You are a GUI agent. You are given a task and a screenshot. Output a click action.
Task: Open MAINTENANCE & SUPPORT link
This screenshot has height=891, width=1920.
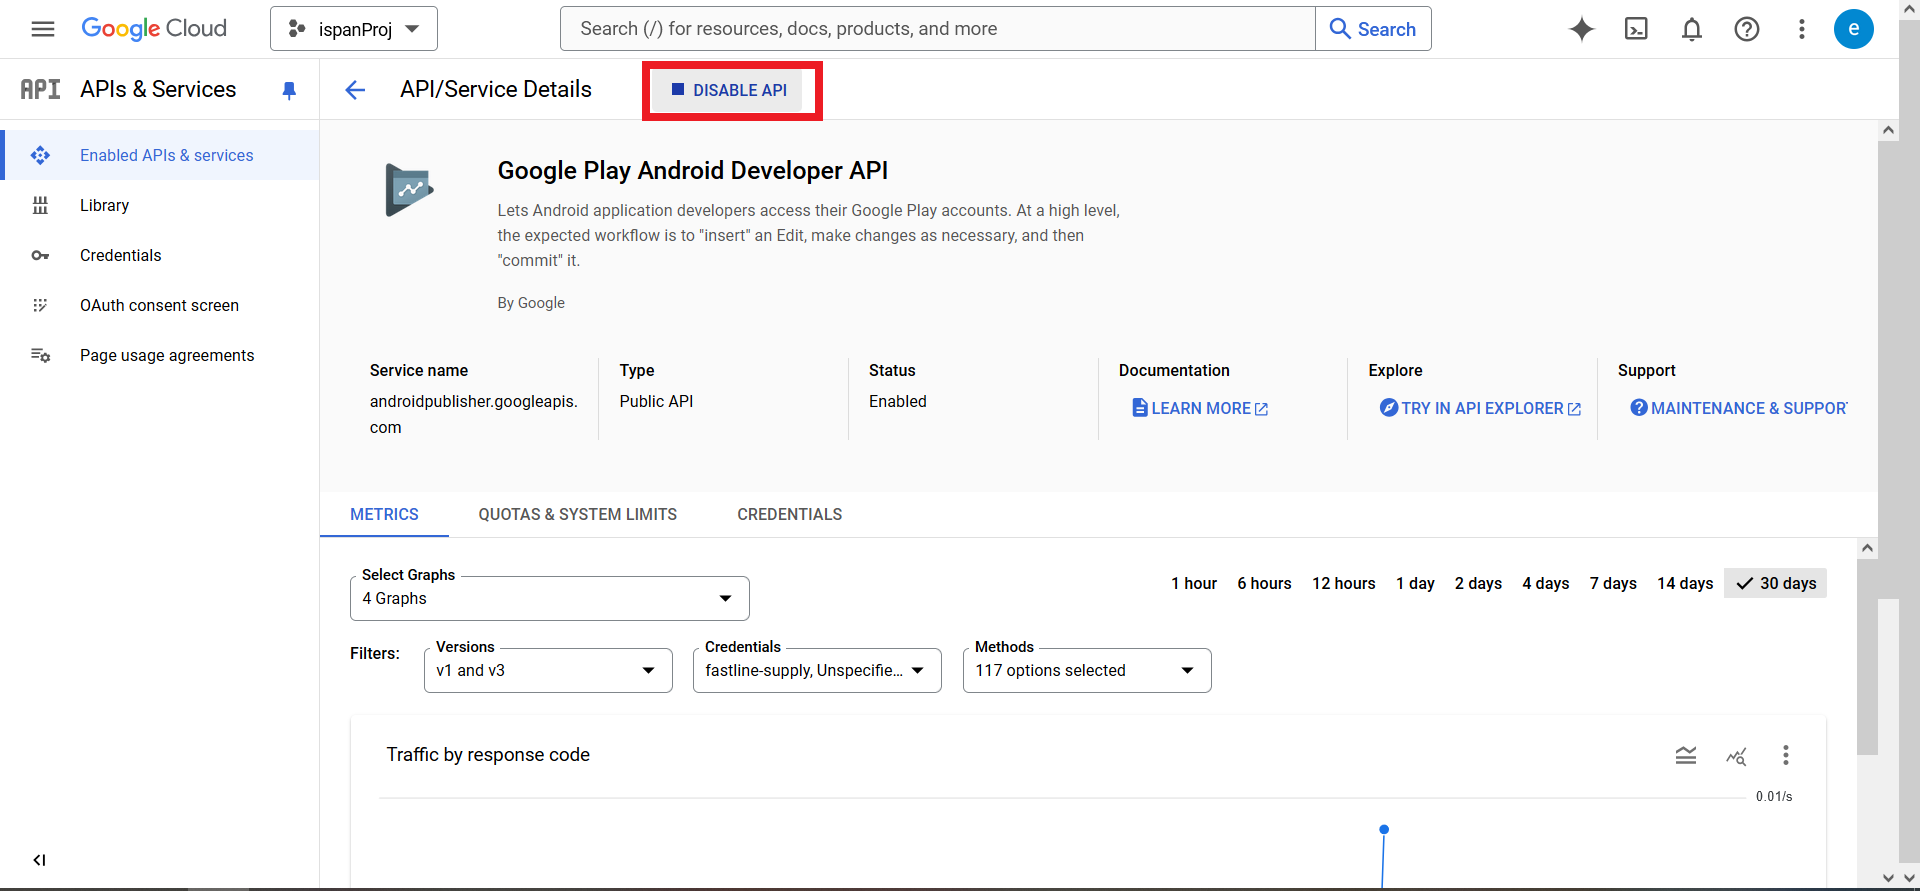pos(1739,408)
